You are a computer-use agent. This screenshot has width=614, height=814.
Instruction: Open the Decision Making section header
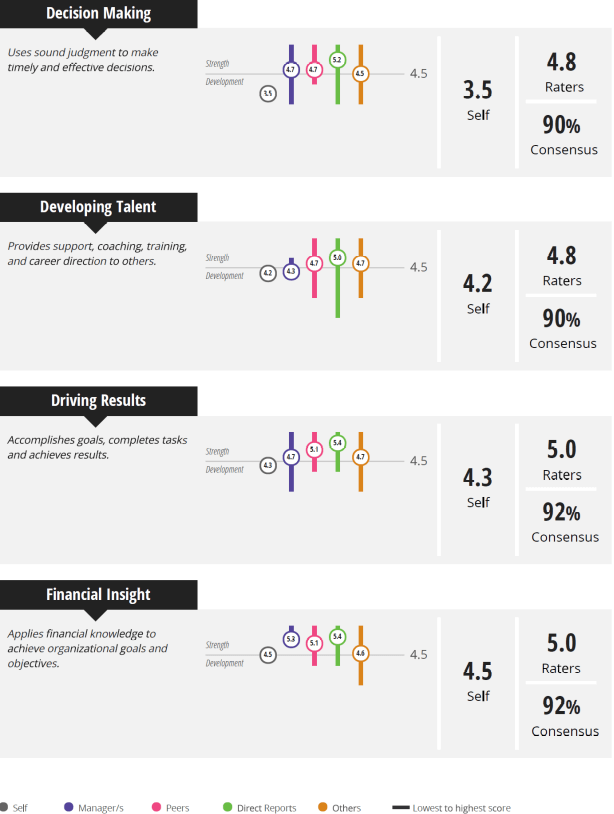click(98, 14)
